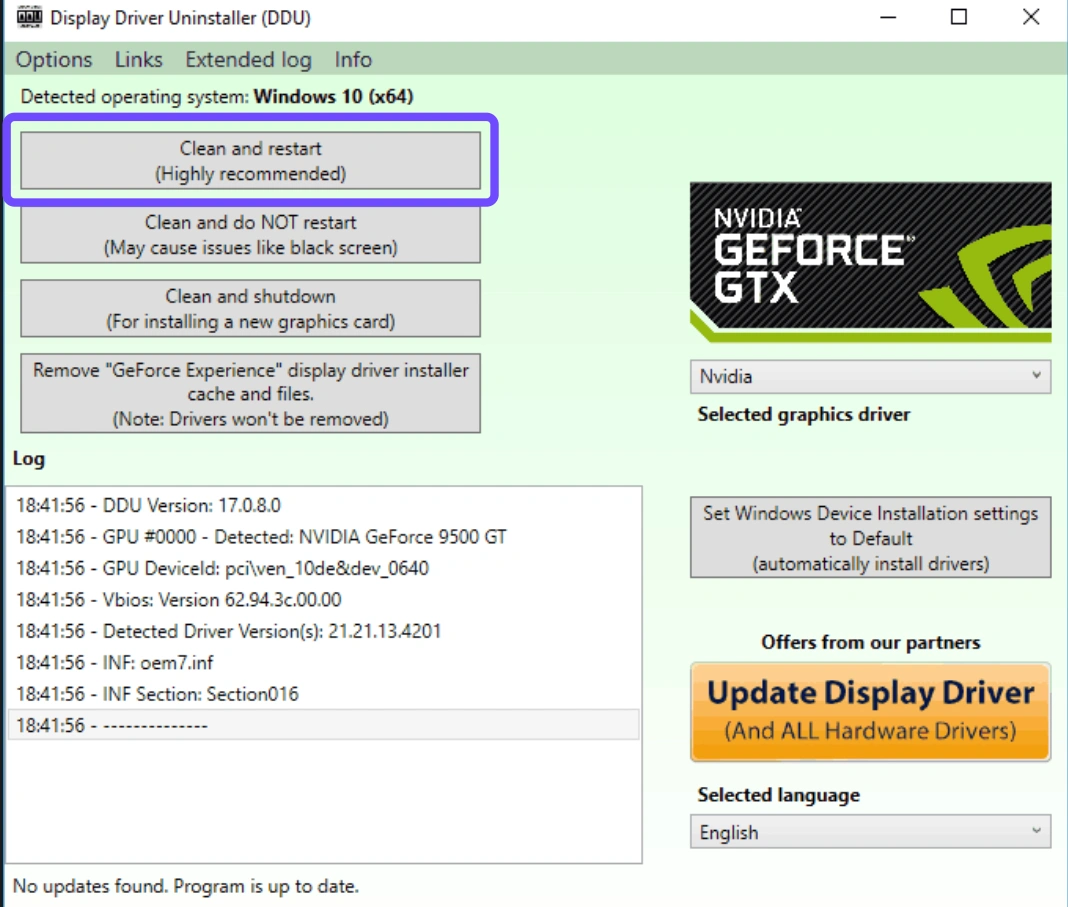This screenshot has width=1068, height=907.
Task: Select the Detected Driver Version log entry
Action: (x=228, y=631)
